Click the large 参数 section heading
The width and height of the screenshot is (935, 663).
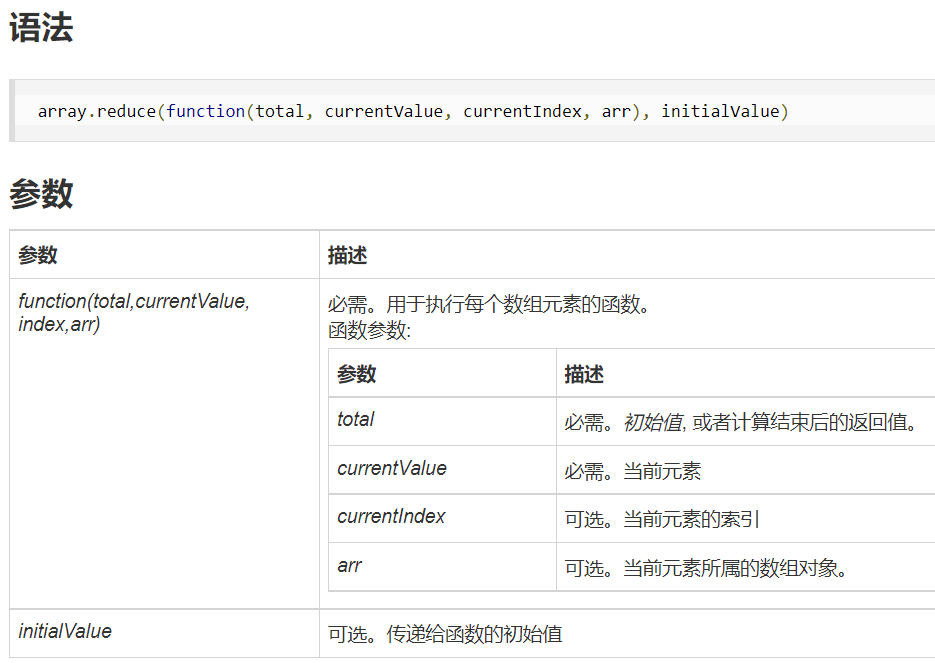41,194
